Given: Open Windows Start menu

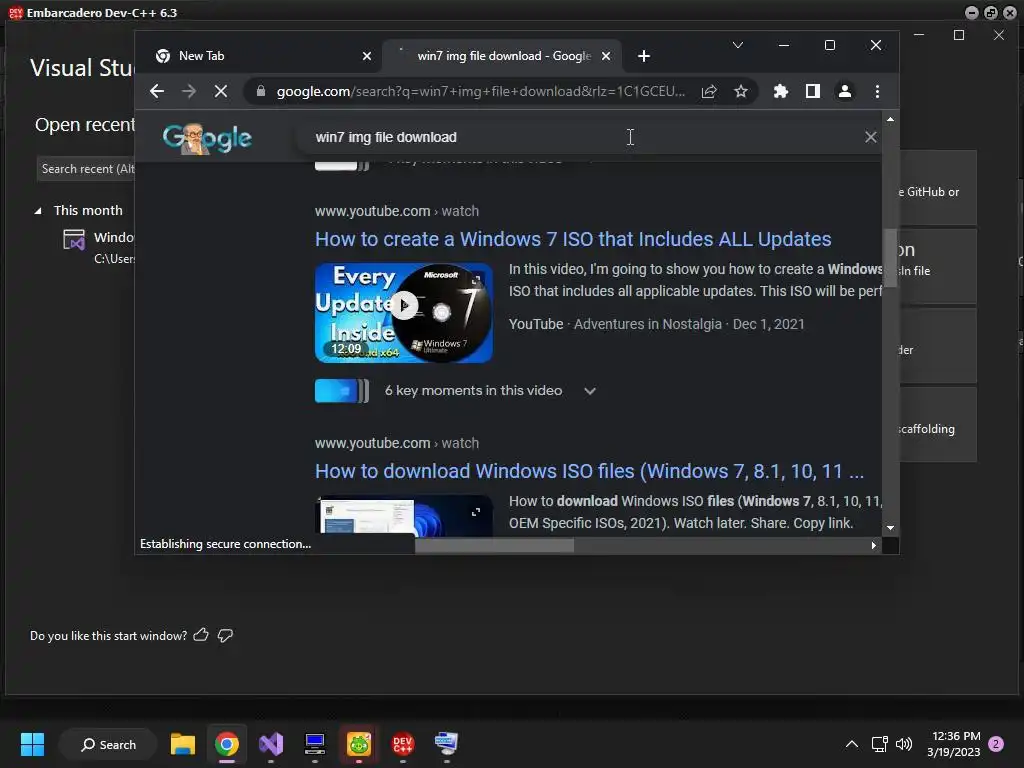Looking at the screenshot, I should point(32,744).
